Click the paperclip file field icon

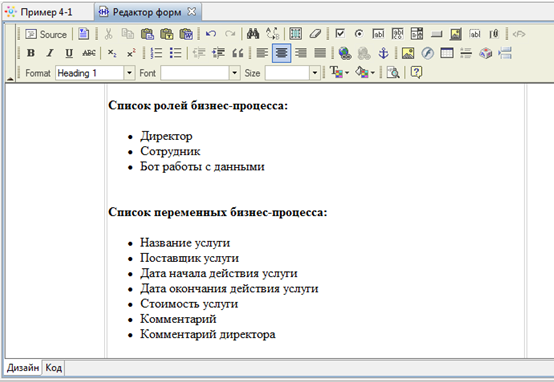click(x=494, y=34)
